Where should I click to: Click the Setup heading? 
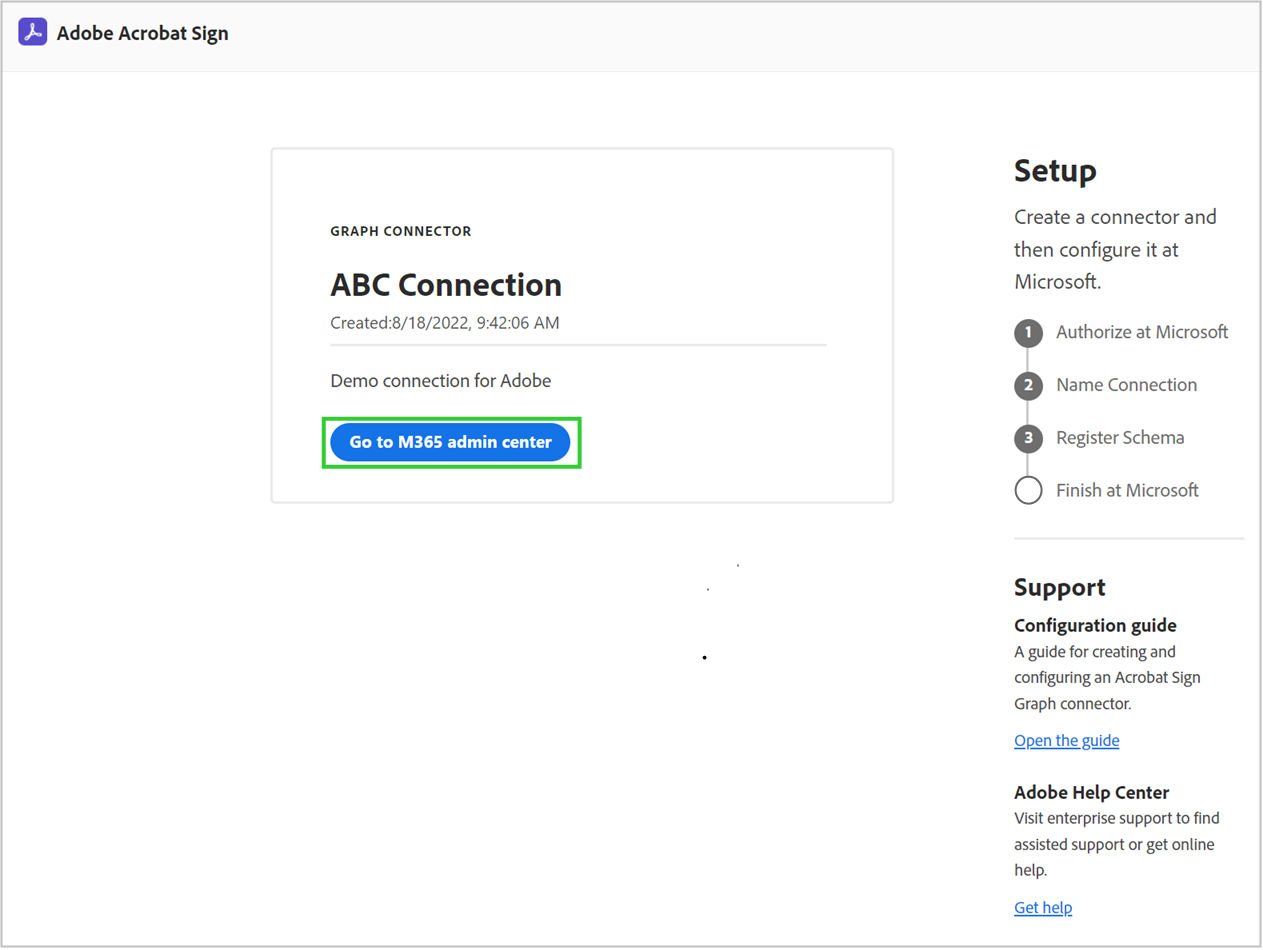click(x=1055, y=171)
